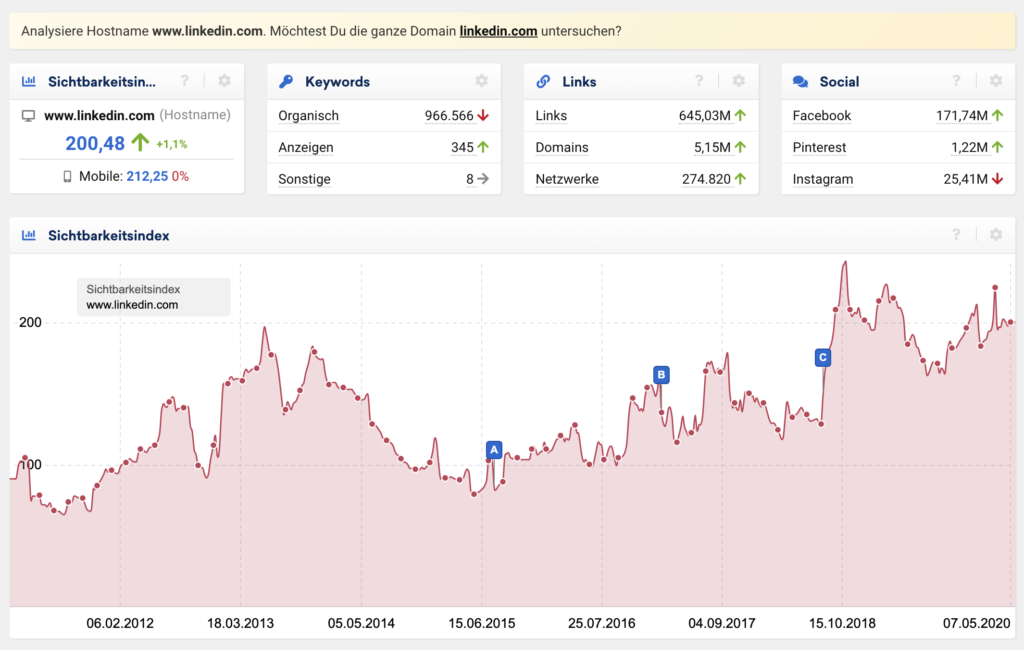Viewport: 1024px width, 650px height.
Task: Open settings gear of Sichtbarkeitsindex chart panel
Action: click(x=996, y=235)
